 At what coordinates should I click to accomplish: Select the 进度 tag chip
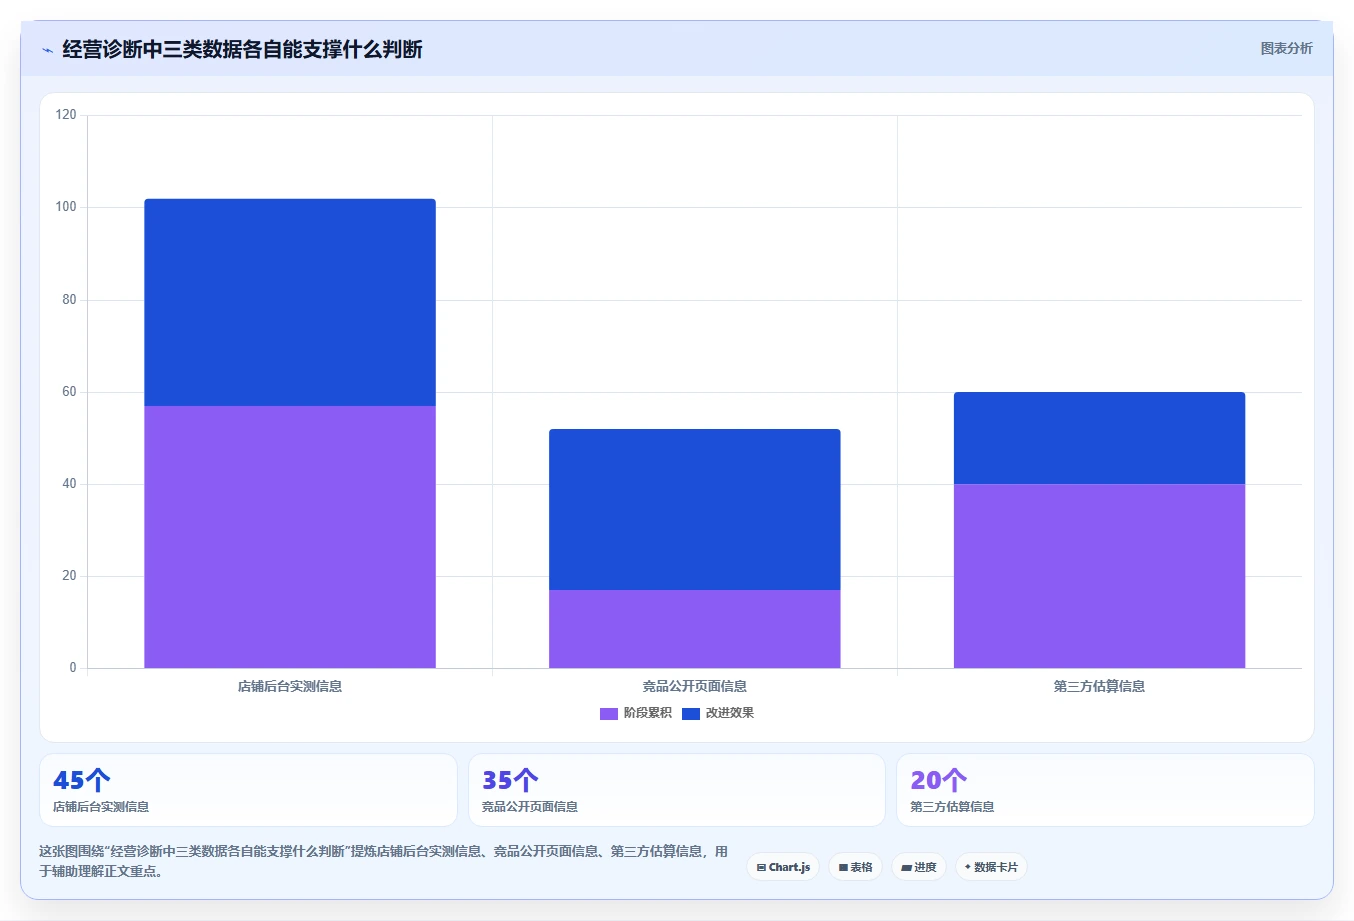919,867
